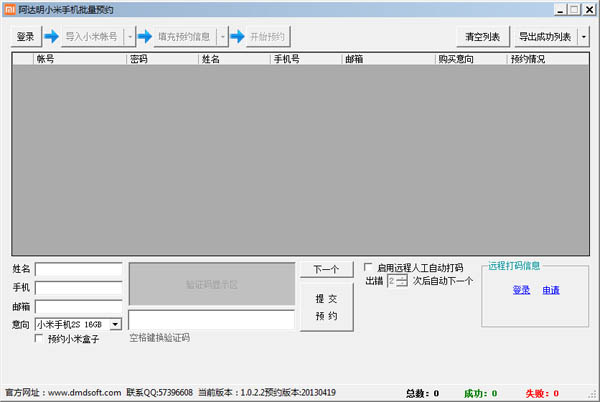Click the Xiaomi MI icon in title bar
Image resolution: width=600 pixels, height=402 pixels.
pyautogui.click(x=9, y=9)
